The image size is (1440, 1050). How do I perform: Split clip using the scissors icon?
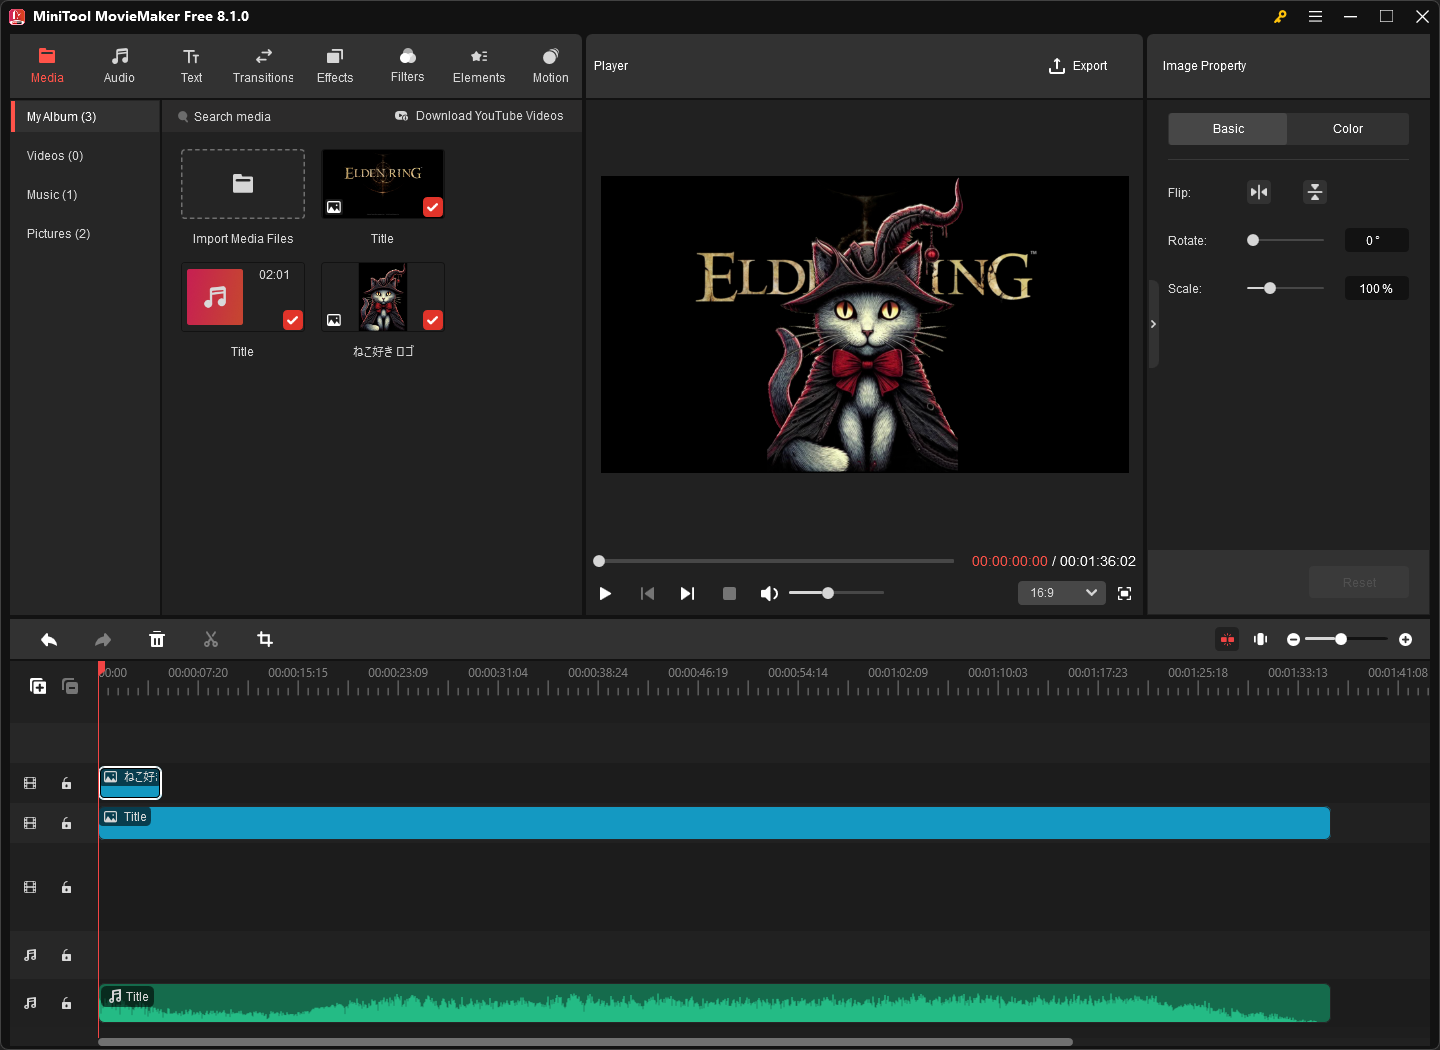pyautogui.click(x=211, y=640)
